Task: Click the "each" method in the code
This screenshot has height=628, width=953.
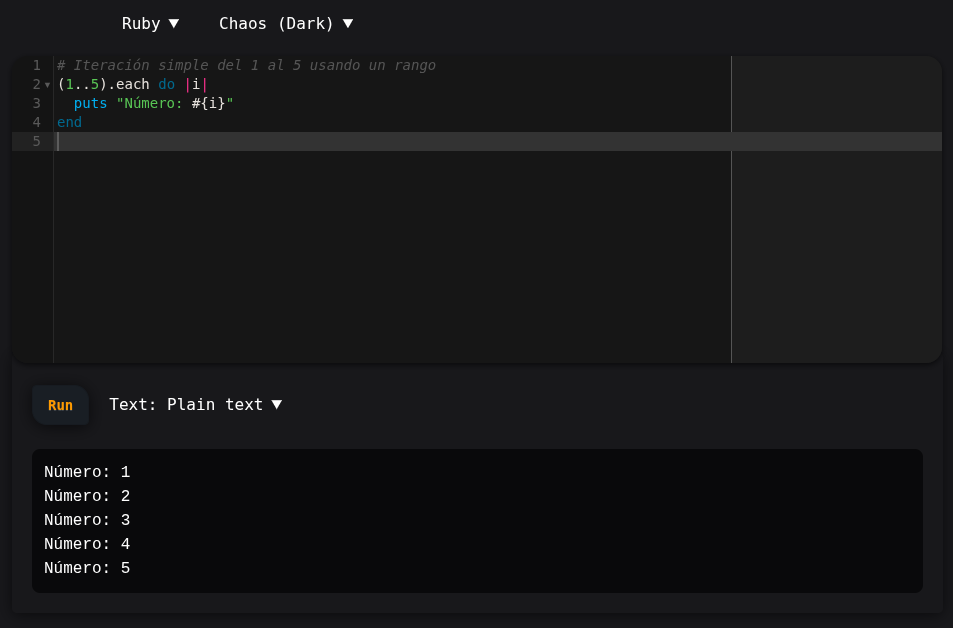Action: point(132,84)
